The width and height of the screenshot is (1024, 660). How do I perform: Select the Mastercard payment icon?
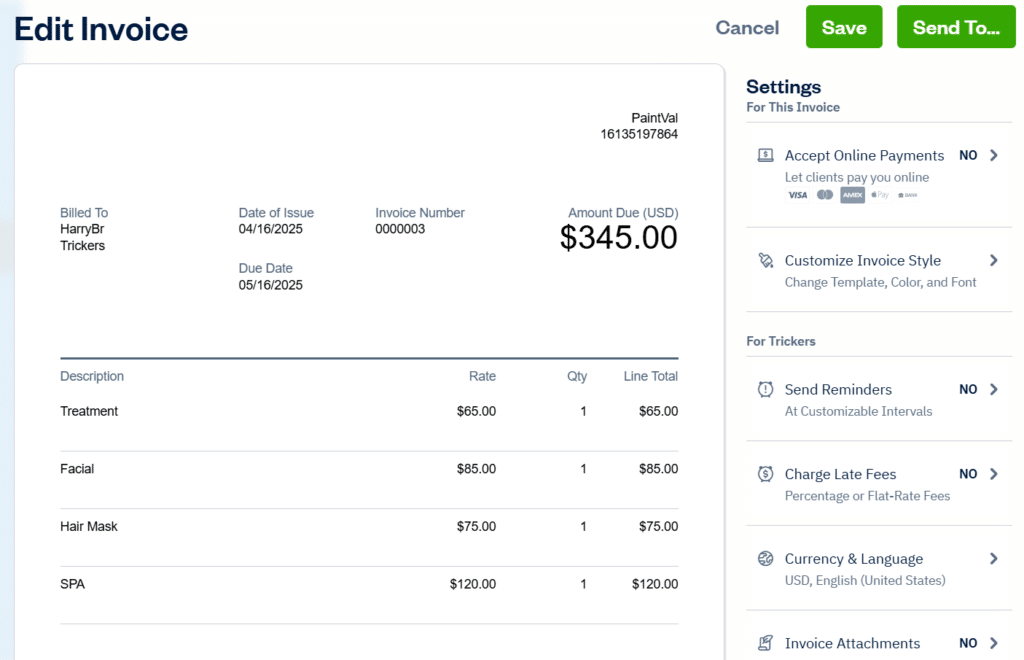click(x=824, y=195)
